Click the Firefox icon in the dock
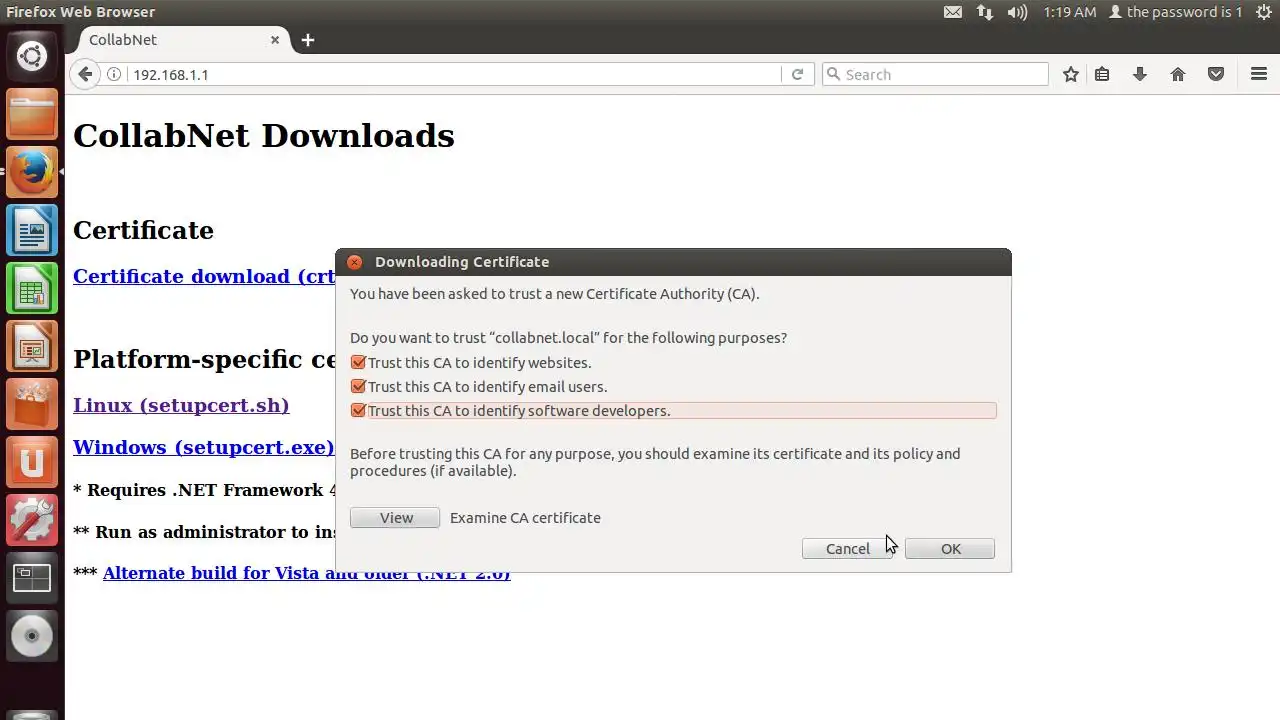This screenshot has height=720, width=1280. click(32, 172)
